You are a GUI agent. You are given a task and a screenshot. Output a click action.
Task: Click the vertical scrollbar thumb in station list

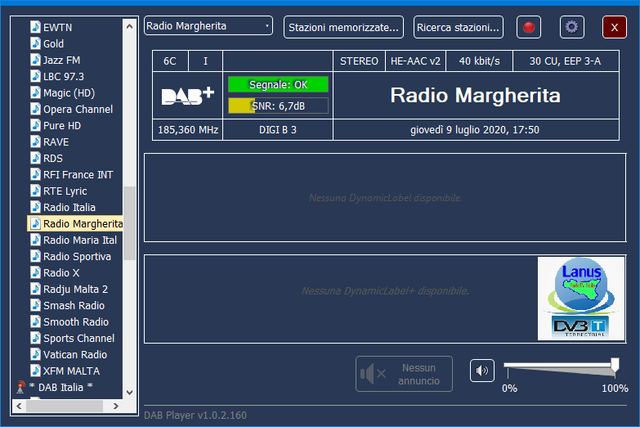pos(129,223)
